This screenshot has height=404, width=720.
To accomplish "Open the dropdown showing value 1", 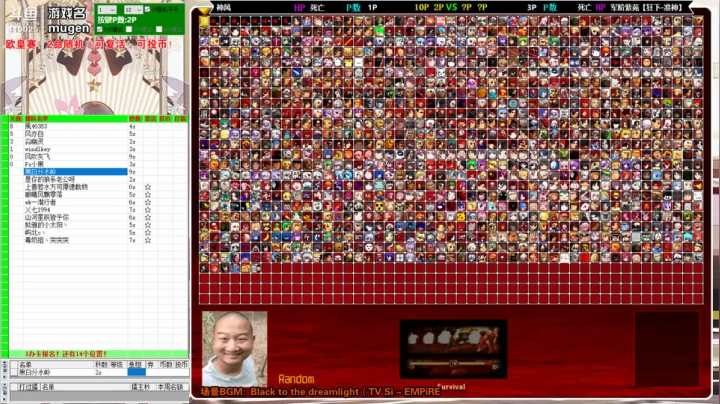I will click(x=107, y=10).
